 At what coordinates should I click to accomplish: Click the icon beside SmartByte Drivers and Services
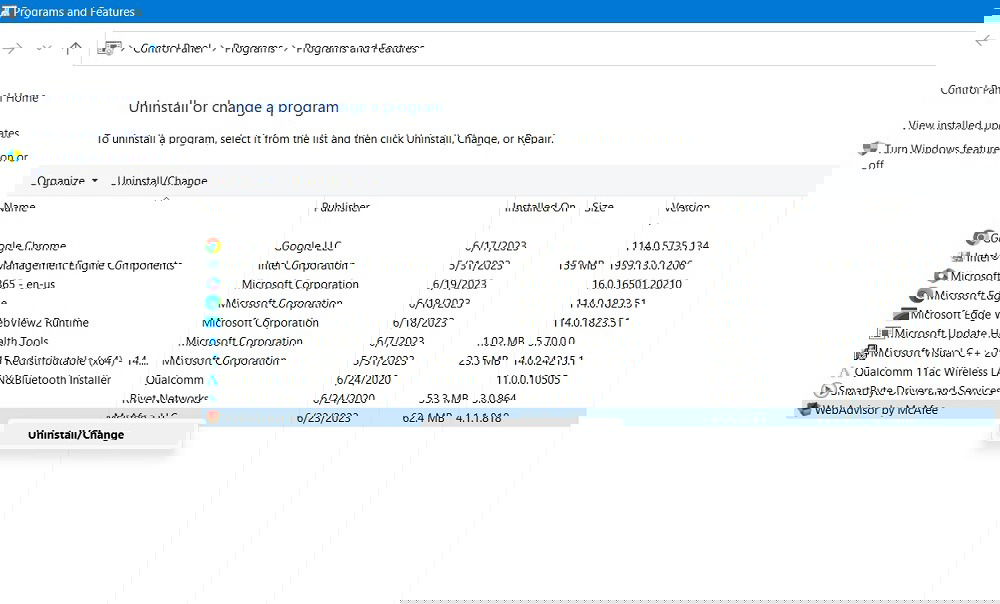coord(827,390)
